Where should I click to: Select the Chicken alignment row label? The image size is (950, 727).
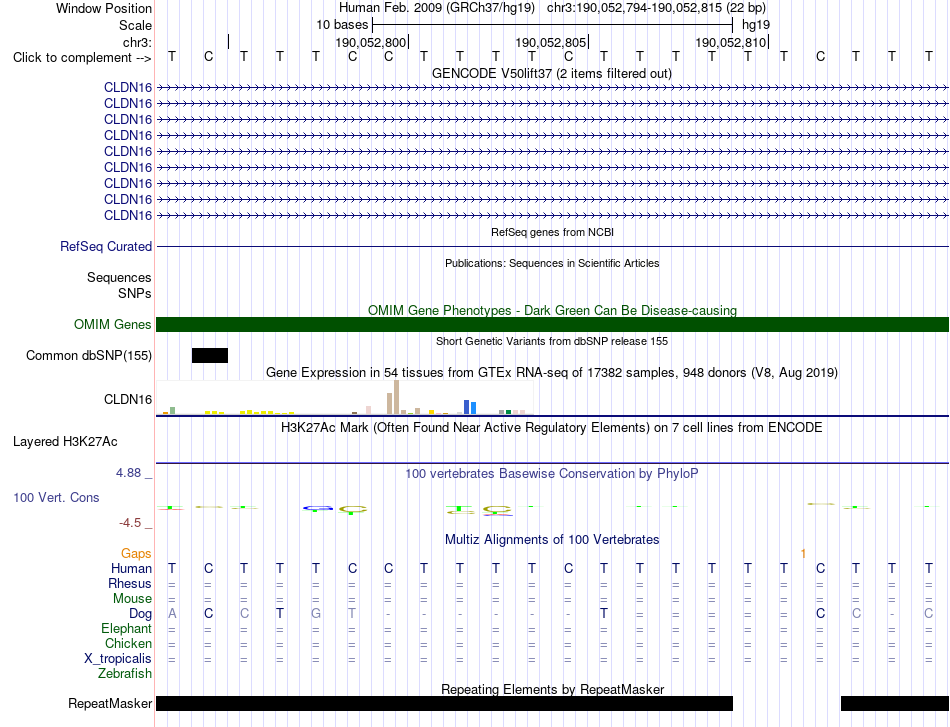click(x=128, y=643)
